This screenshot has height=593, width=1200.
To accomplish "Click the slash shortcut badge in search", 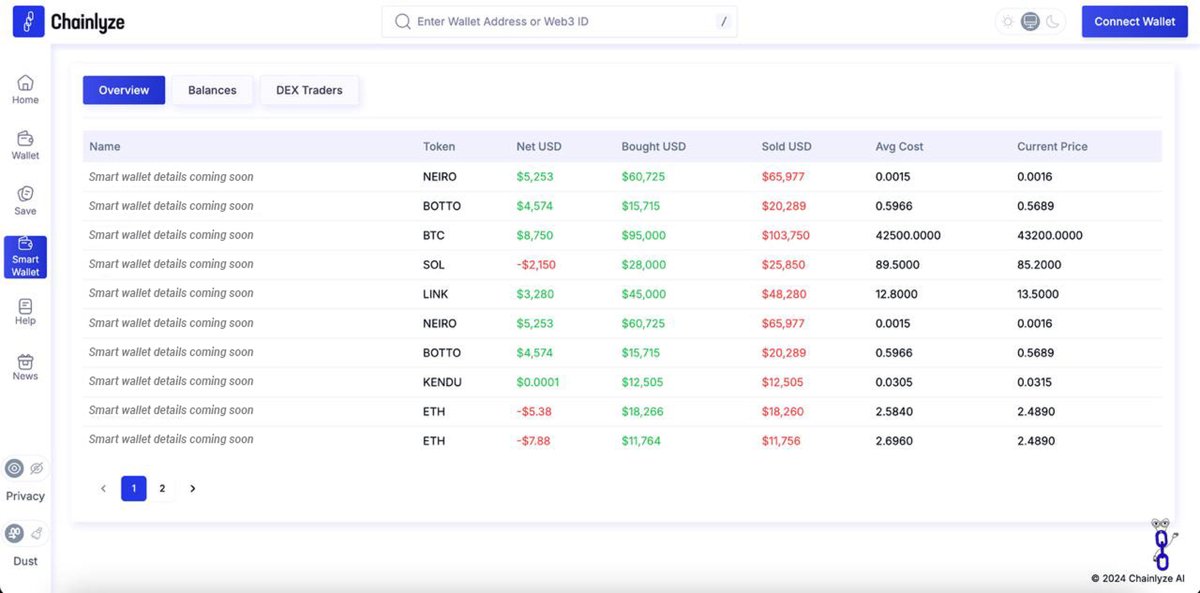I will coord(723,21).
